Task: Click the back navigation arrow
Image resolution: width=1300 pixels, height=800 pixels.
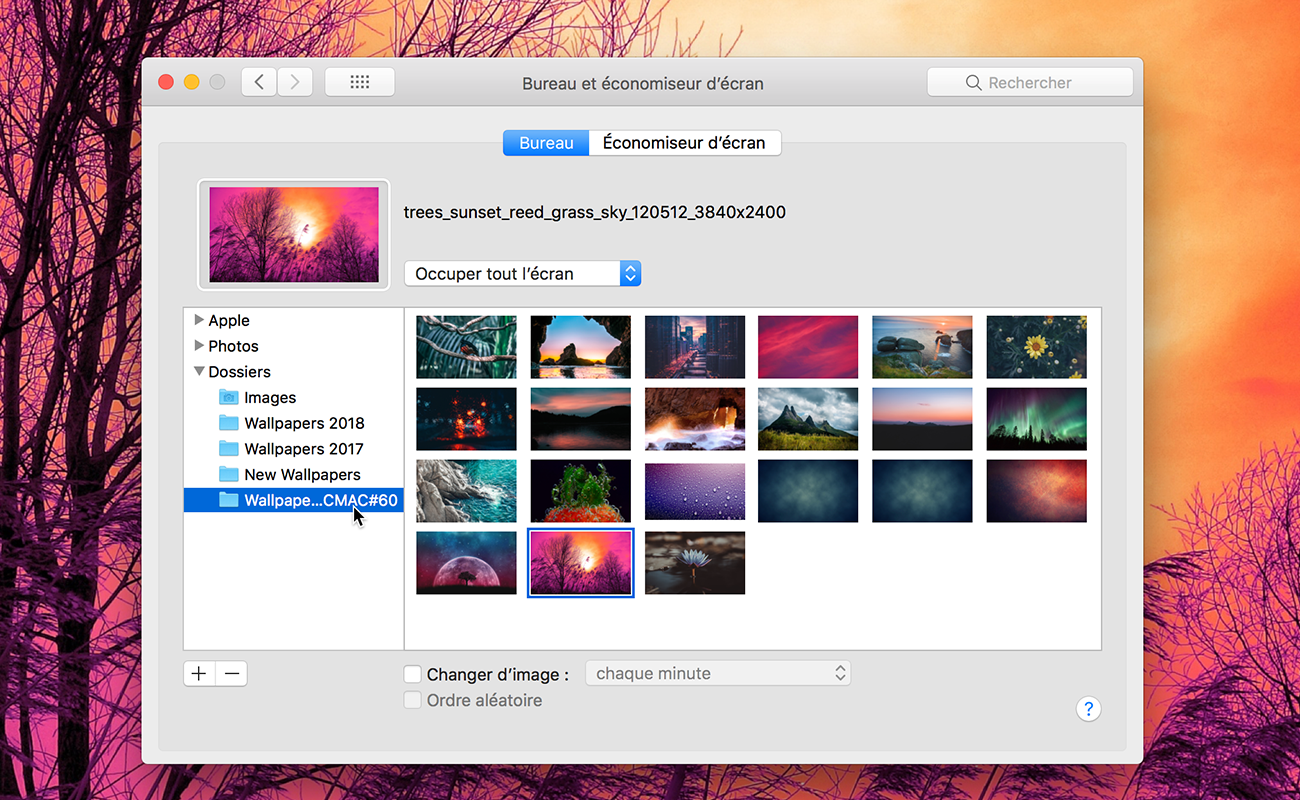Action: 258,81
